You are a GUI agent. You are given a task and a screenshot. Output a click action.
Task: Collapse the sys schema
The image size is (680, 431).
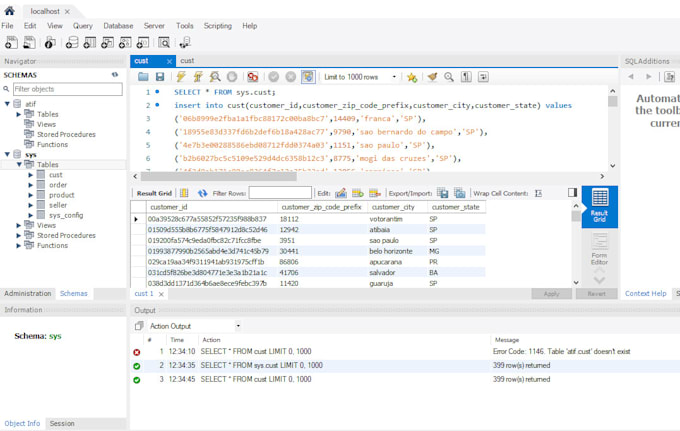7,154
